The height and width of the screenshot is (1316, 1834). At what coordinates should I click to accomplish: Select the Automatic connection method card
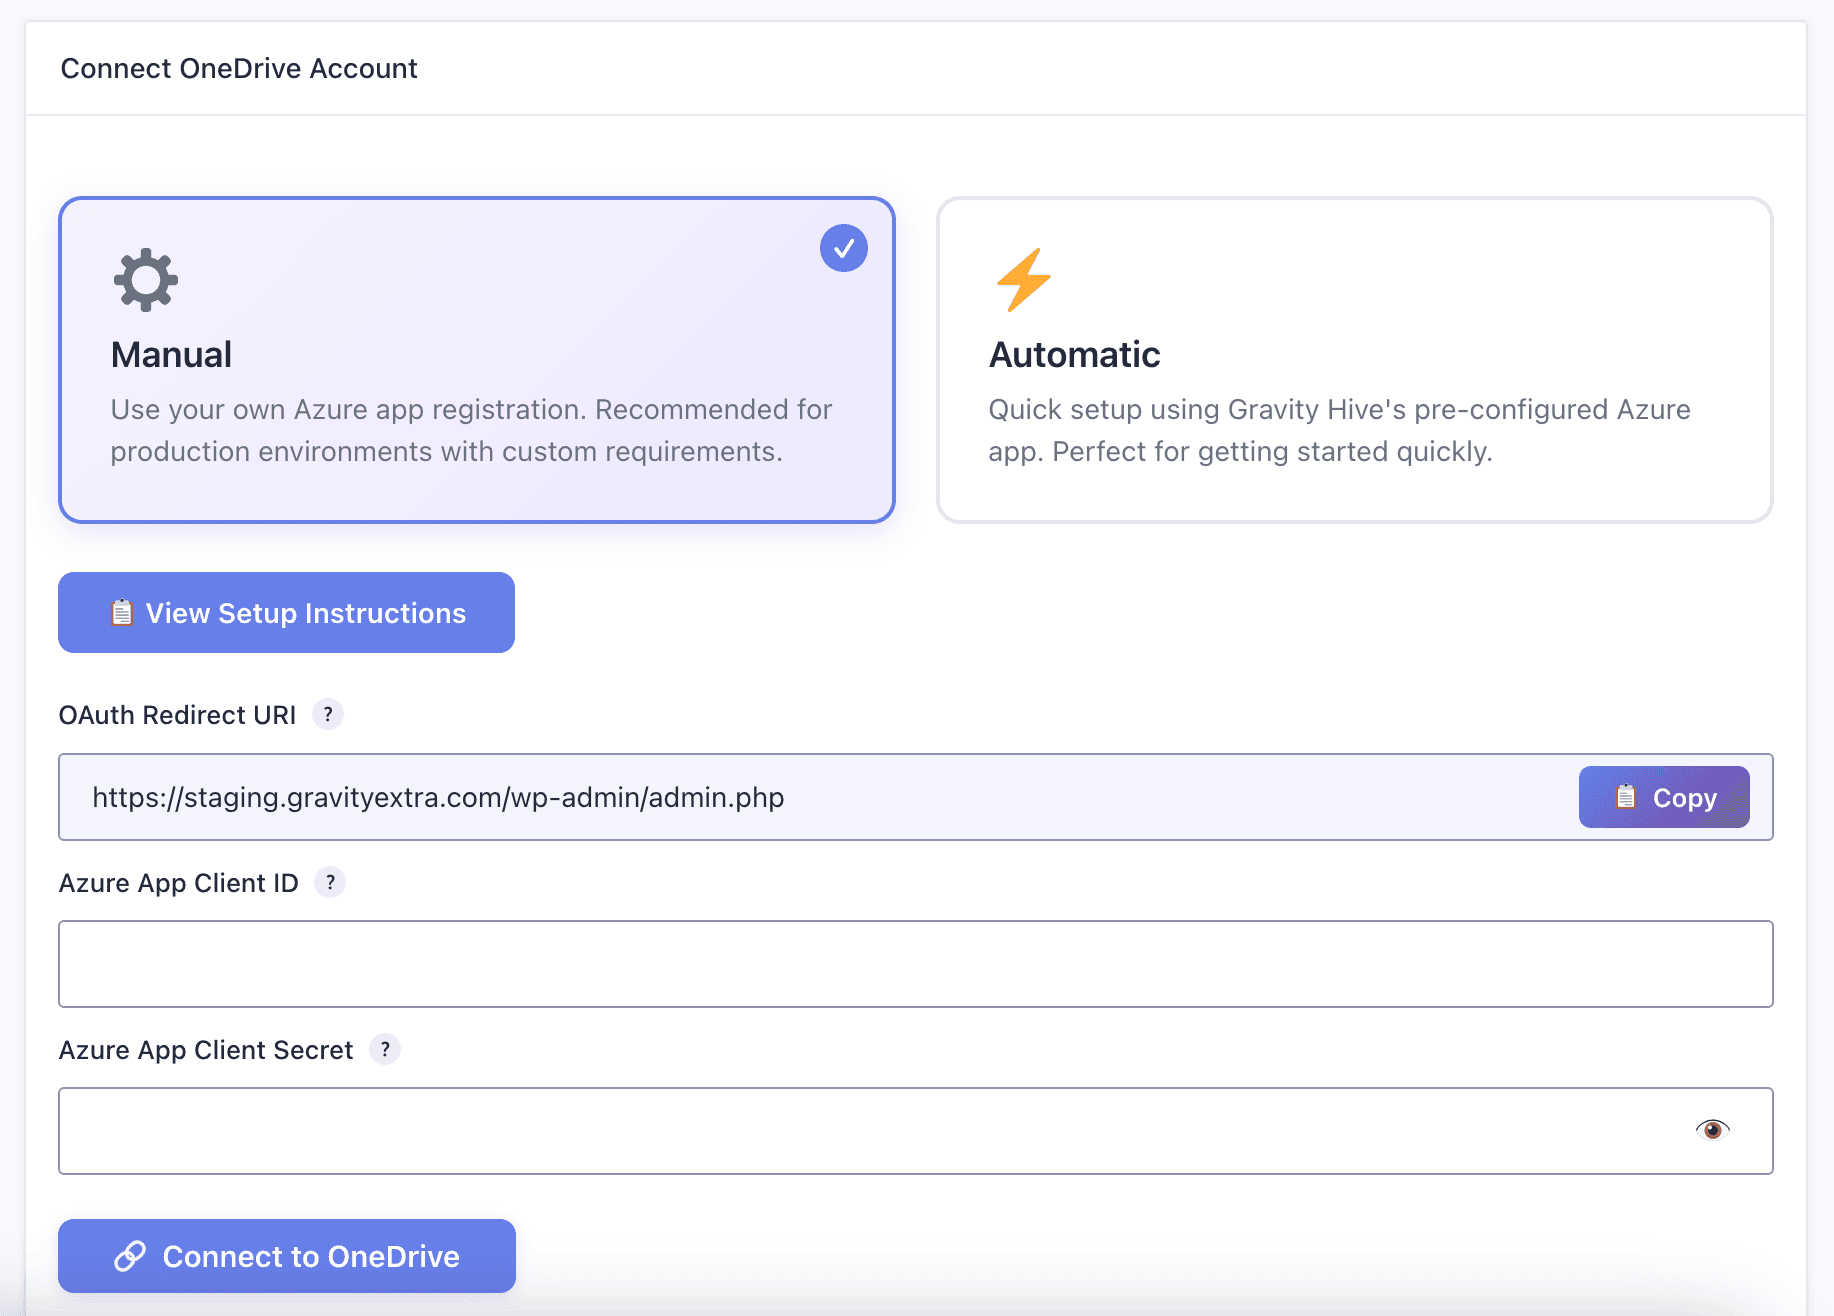point(1354,360)
